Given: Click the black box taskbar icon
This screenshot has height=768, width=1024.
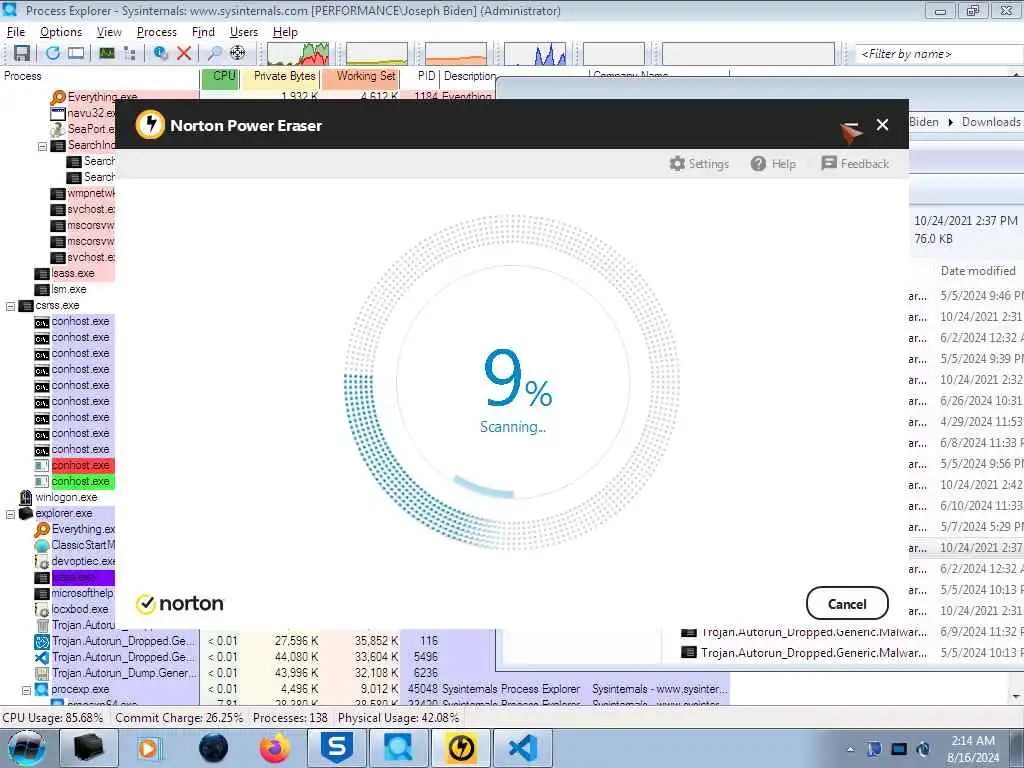Looking at the screenshot, I should point(89,748).
